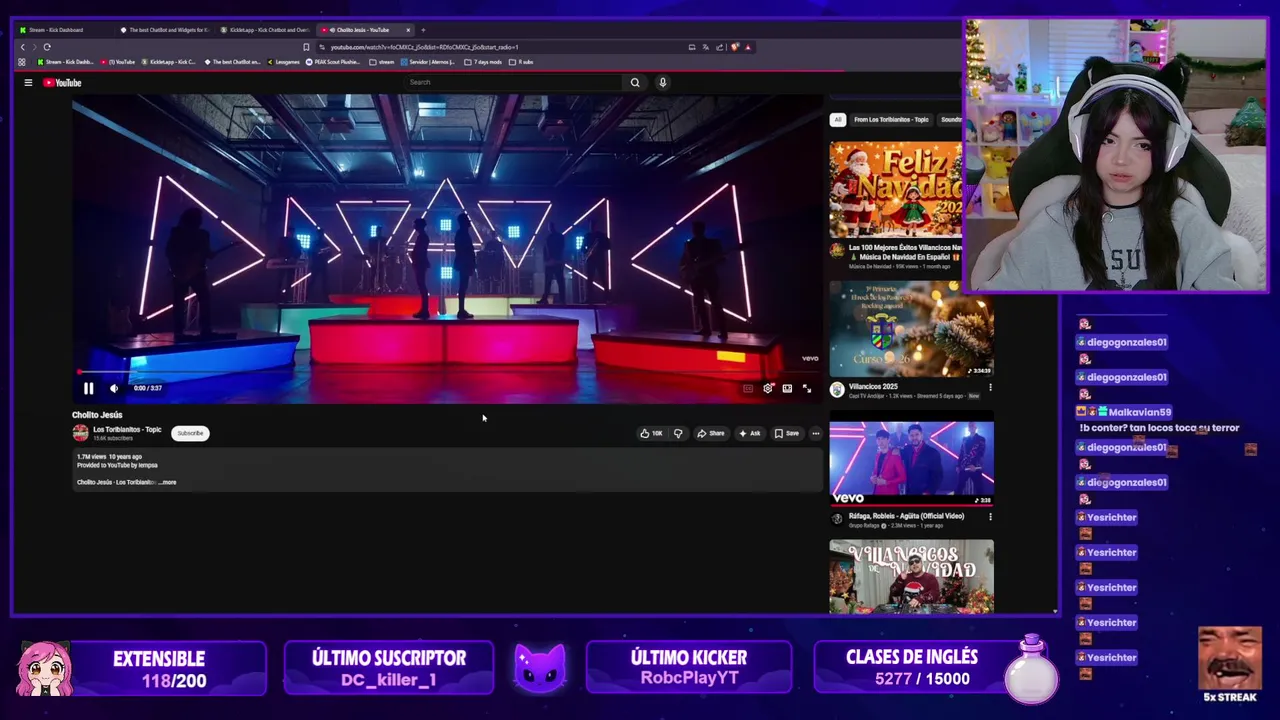
Task: Start voice search with microphone icon
Action: [x=662, y=82]
